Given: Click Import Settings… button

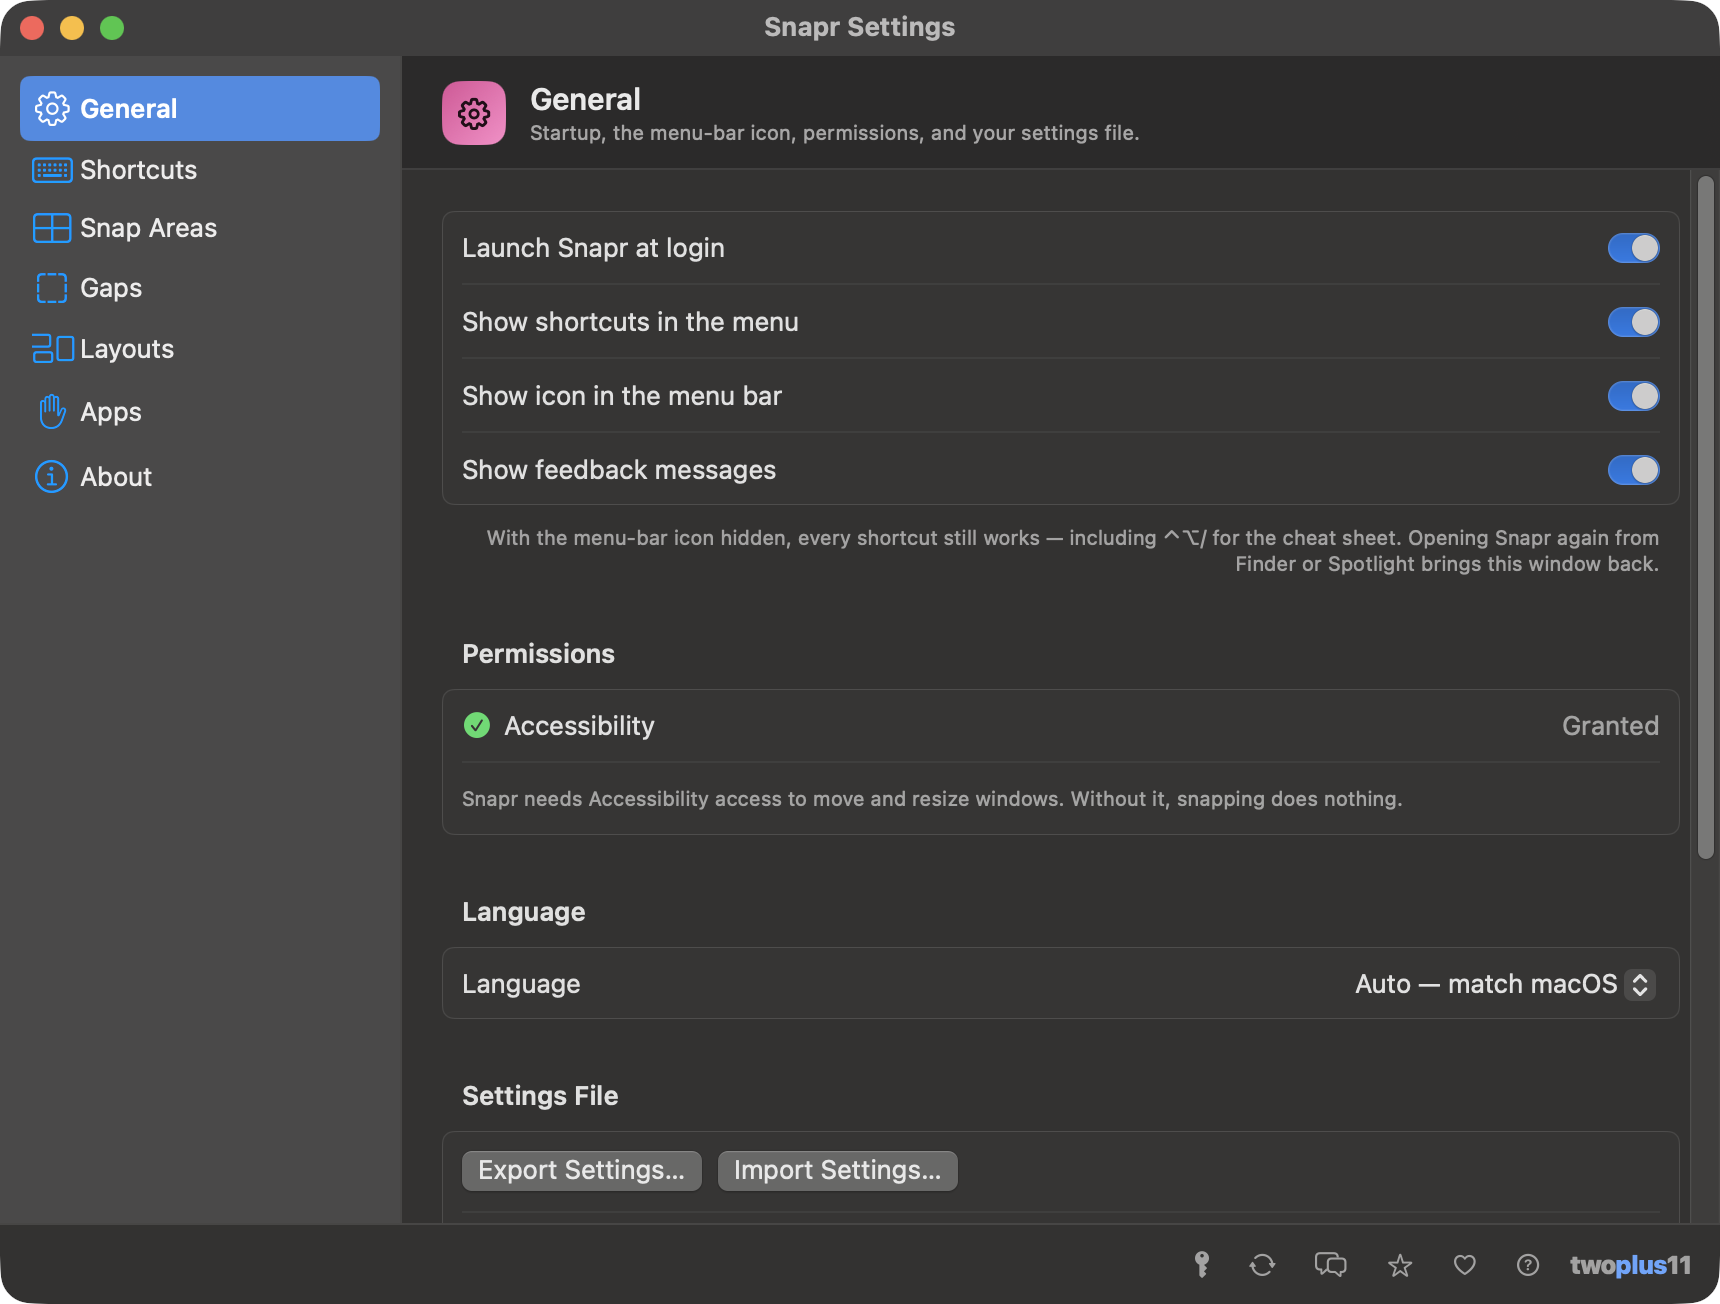Looking at the screenshot, I should 838,1170.
